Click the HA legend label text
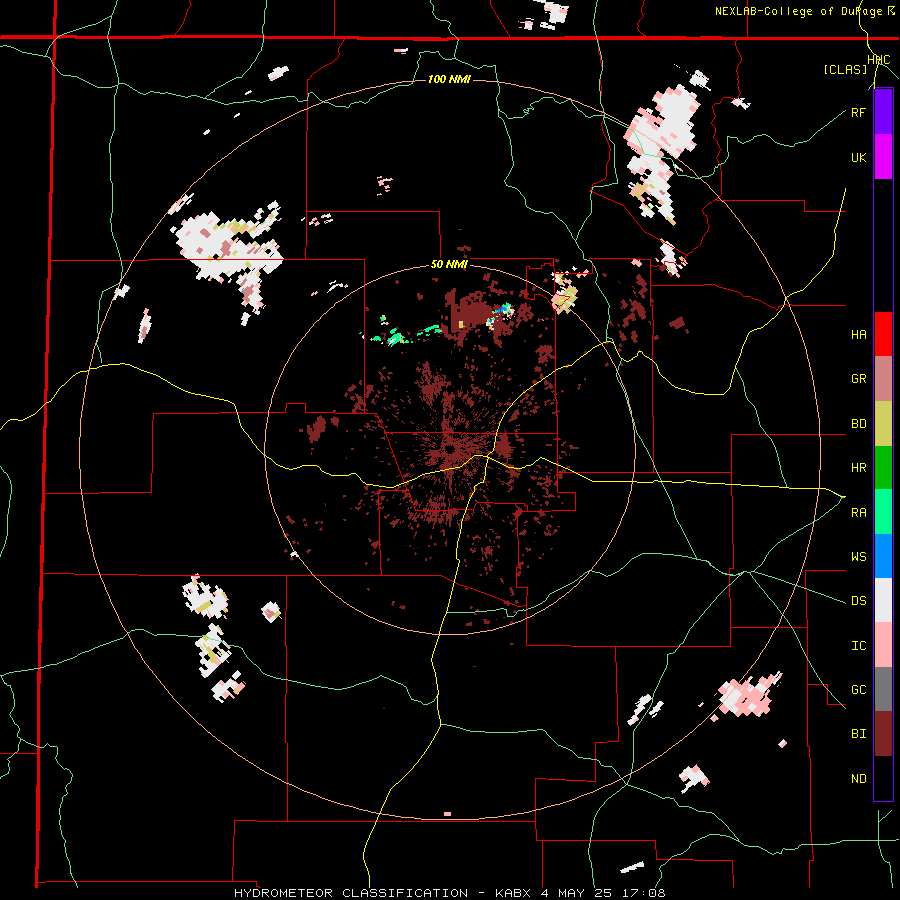Image resolution: width=900 pixels, height=900 pixels. click(x=858, y=335)
